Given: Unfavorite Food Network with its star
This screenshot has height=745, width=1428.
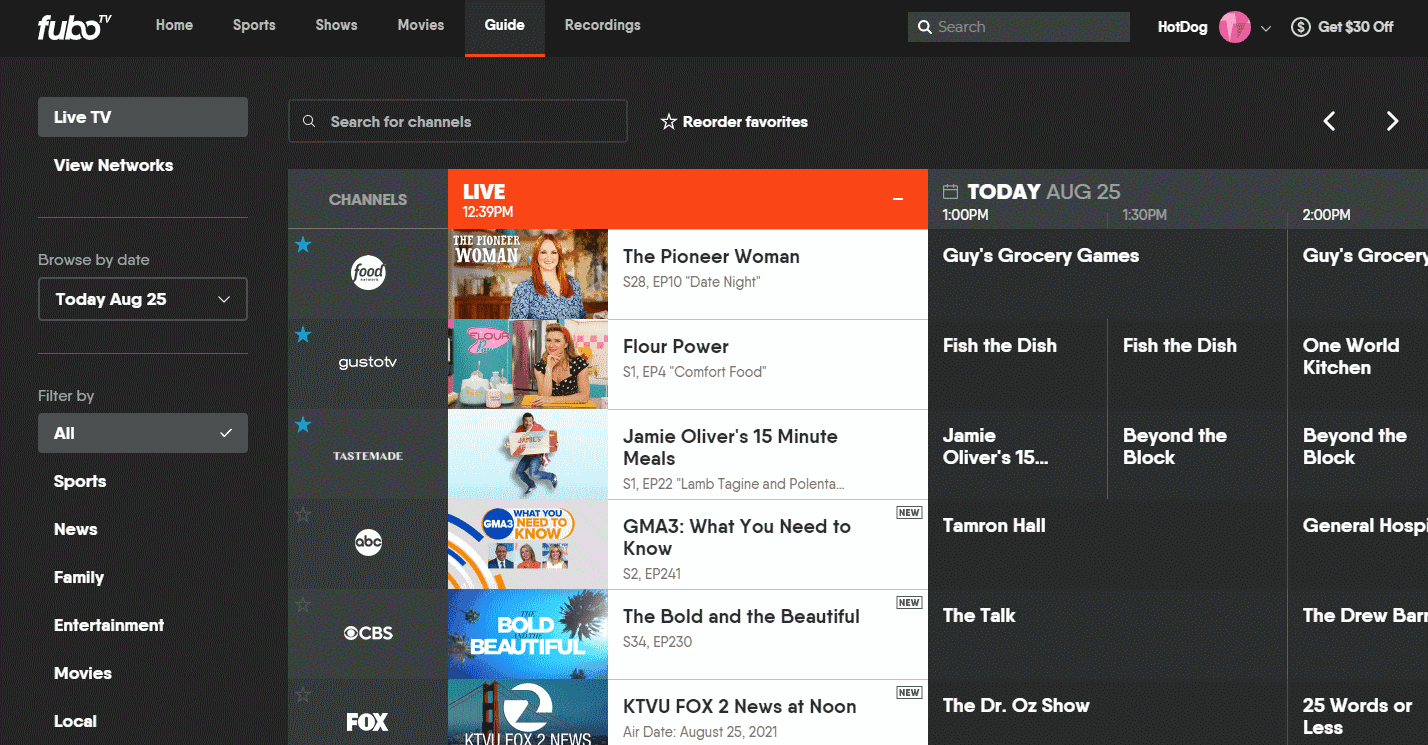Looking at the screenshot, I should [303, 245].
